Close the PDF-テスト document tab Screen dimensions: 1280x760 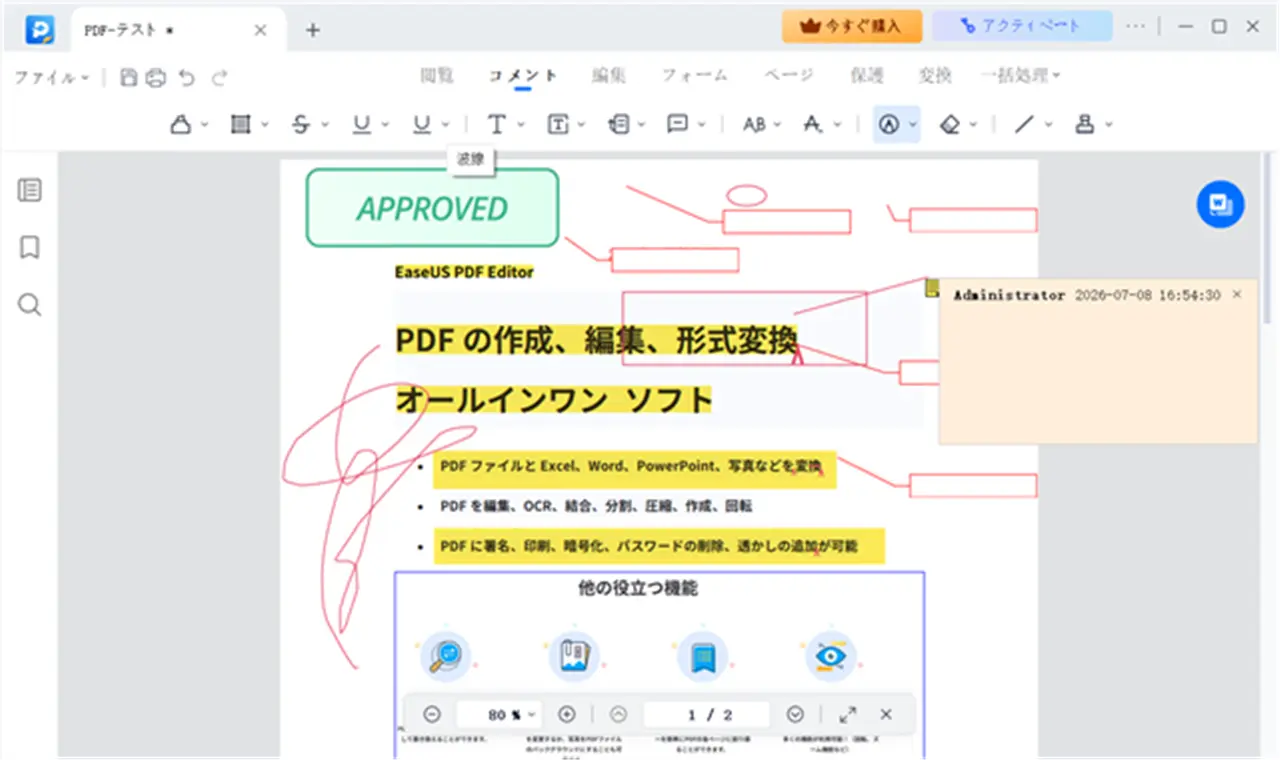[x=260, y=30]
